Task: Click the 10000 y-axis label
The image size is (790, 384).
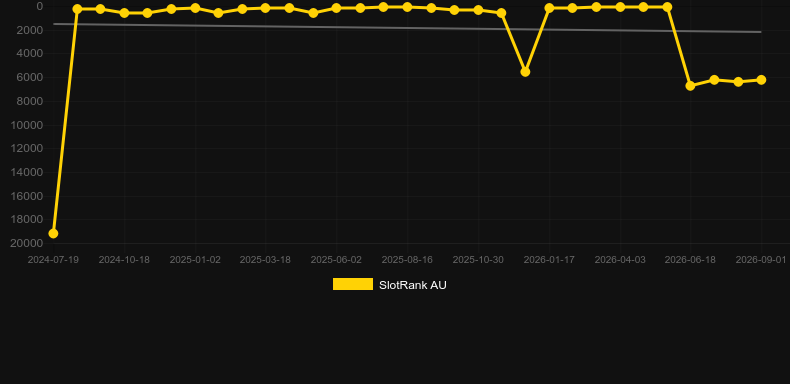Action: (x=27, y=125)
